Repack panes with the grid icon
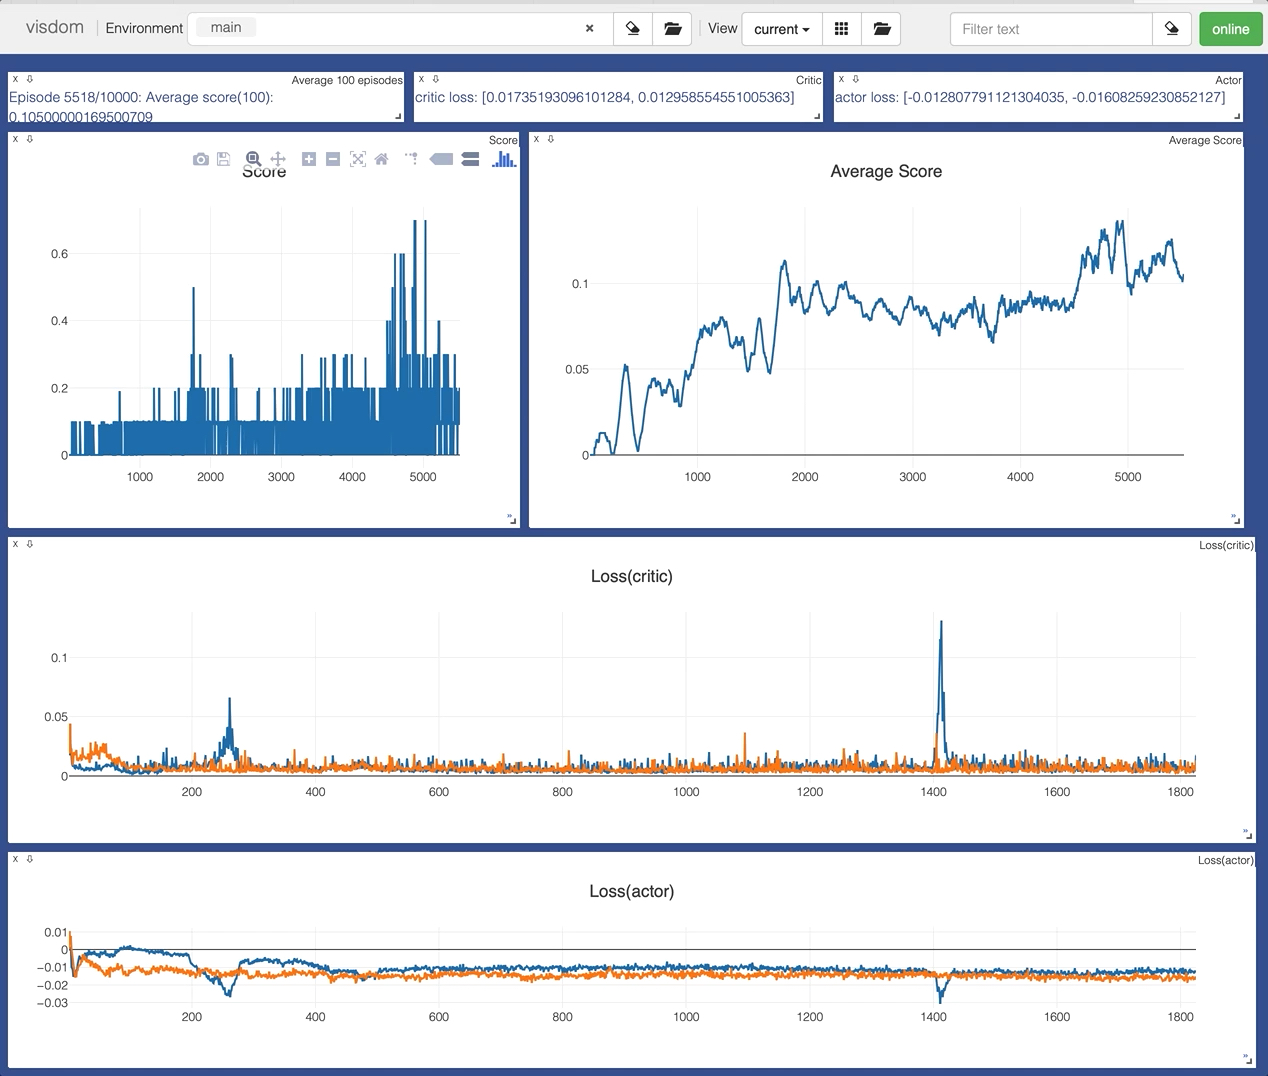The image size is (1268, 1076). pyautogui.click(x=841, y=29)
